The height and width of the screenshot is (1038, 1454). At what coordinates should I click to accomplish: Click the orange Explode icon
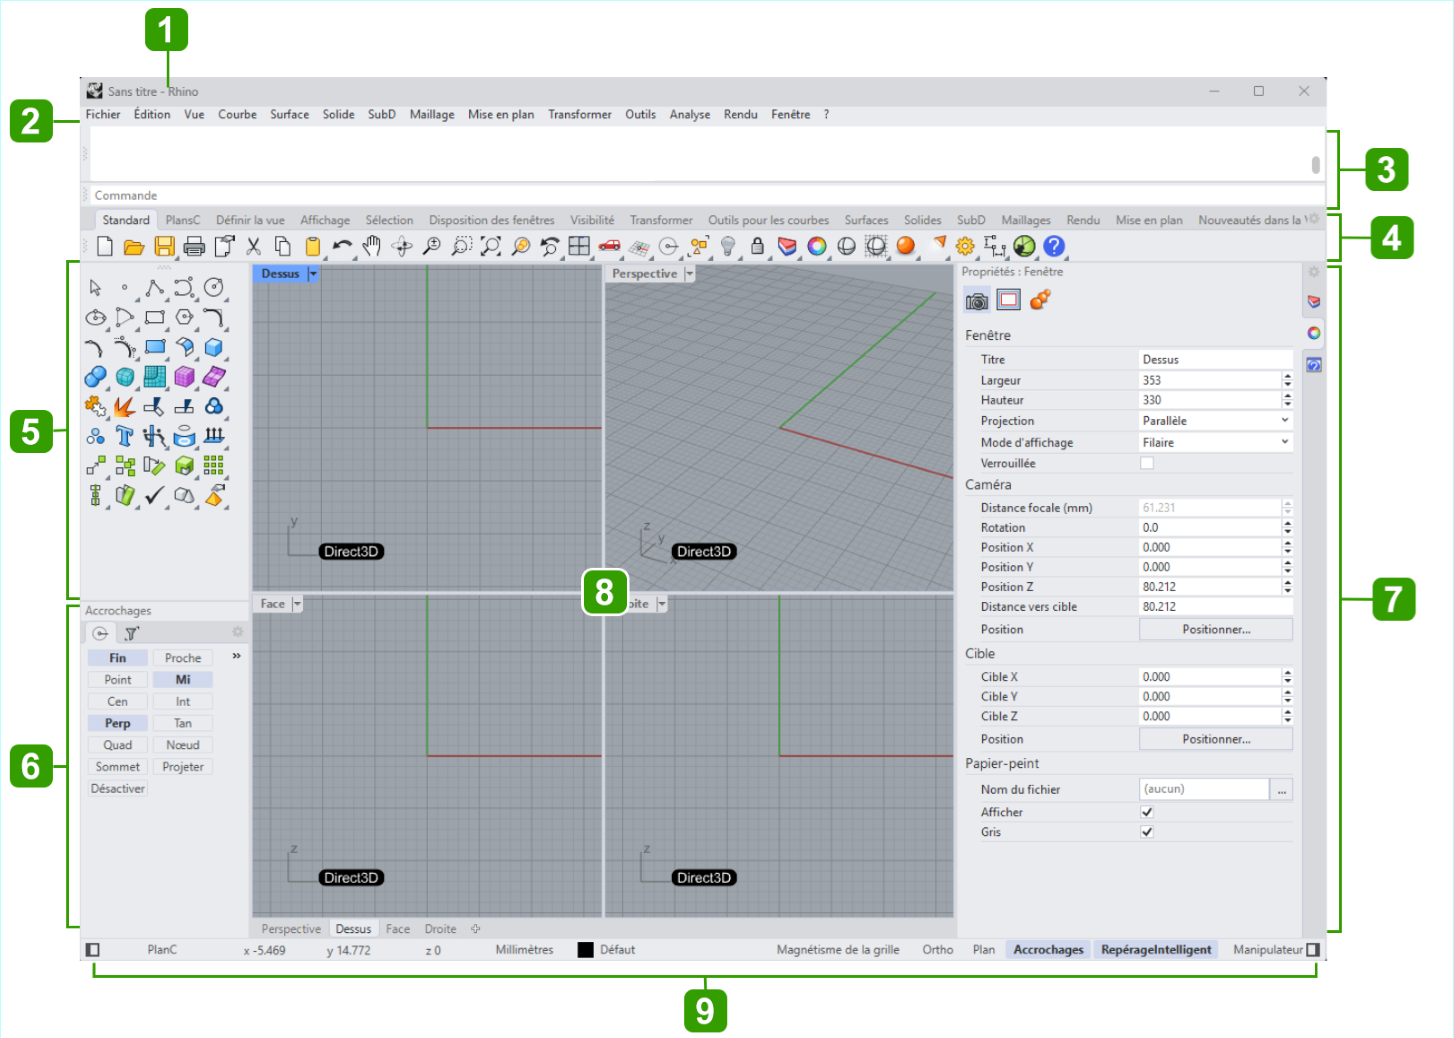[x=124, y=406]
